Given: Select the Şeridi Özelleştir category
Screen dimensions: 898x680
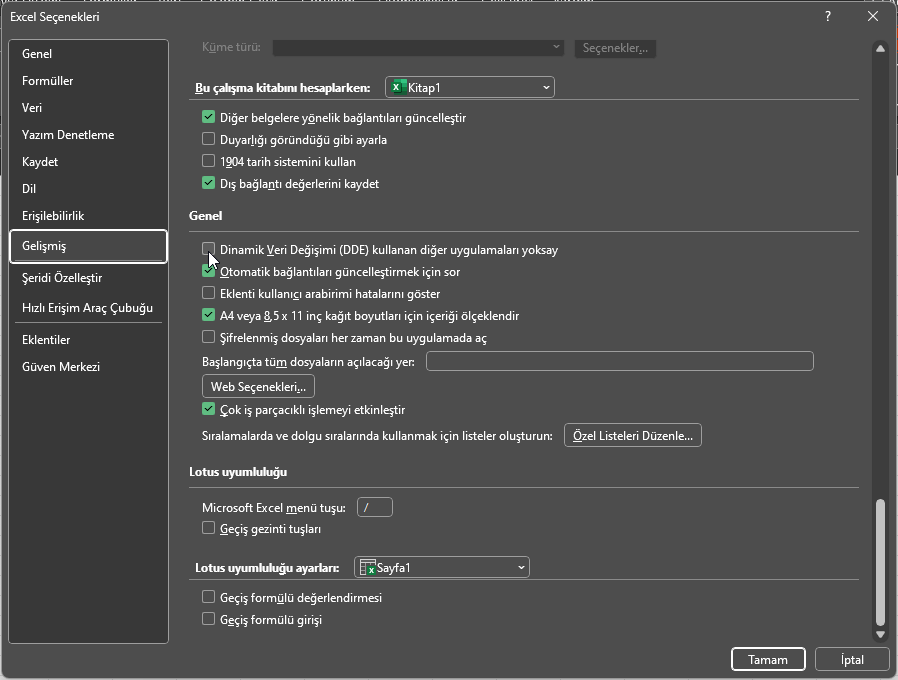Looking at the screenshot, I should [x=66, y=278].
